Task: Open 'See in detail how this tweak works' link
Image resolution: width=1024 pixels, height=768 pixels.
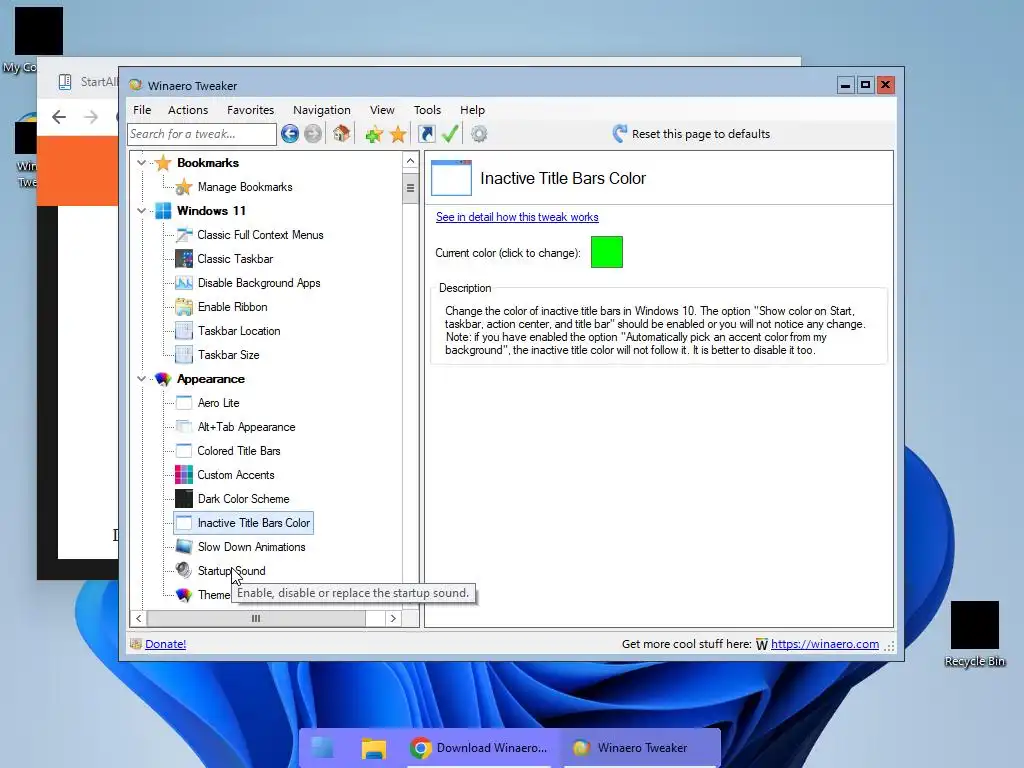Action: click(x=517, y=217)
